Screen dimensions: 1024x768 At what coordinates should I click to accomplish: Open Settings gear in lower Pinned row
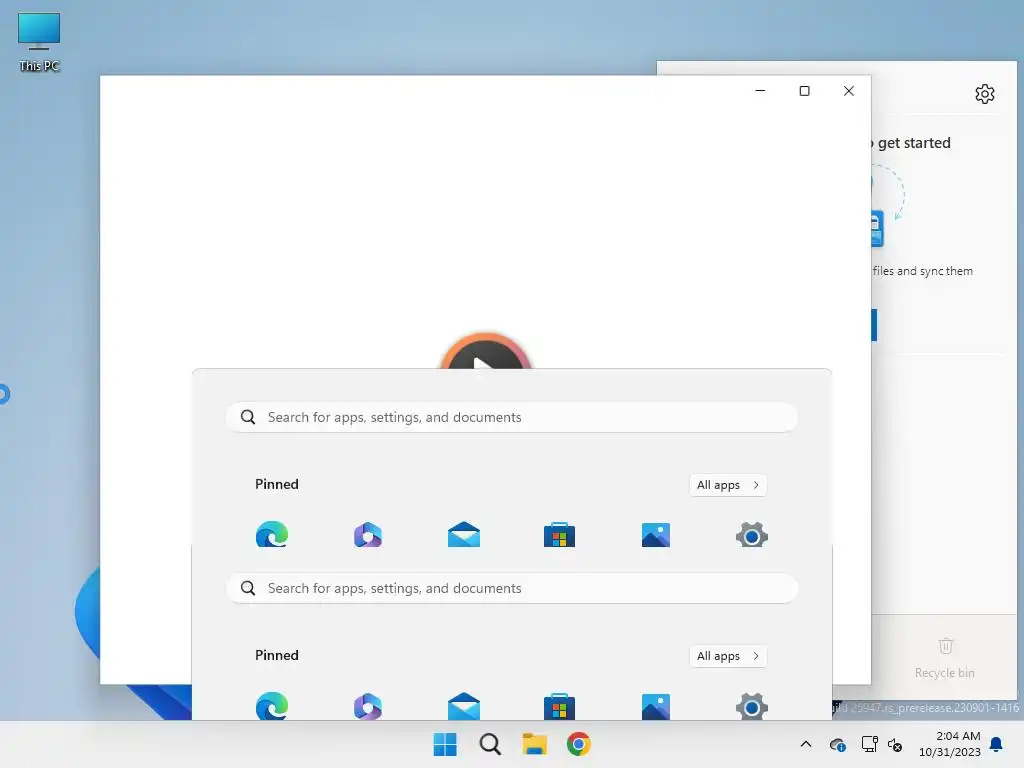(x=752, y=706)
